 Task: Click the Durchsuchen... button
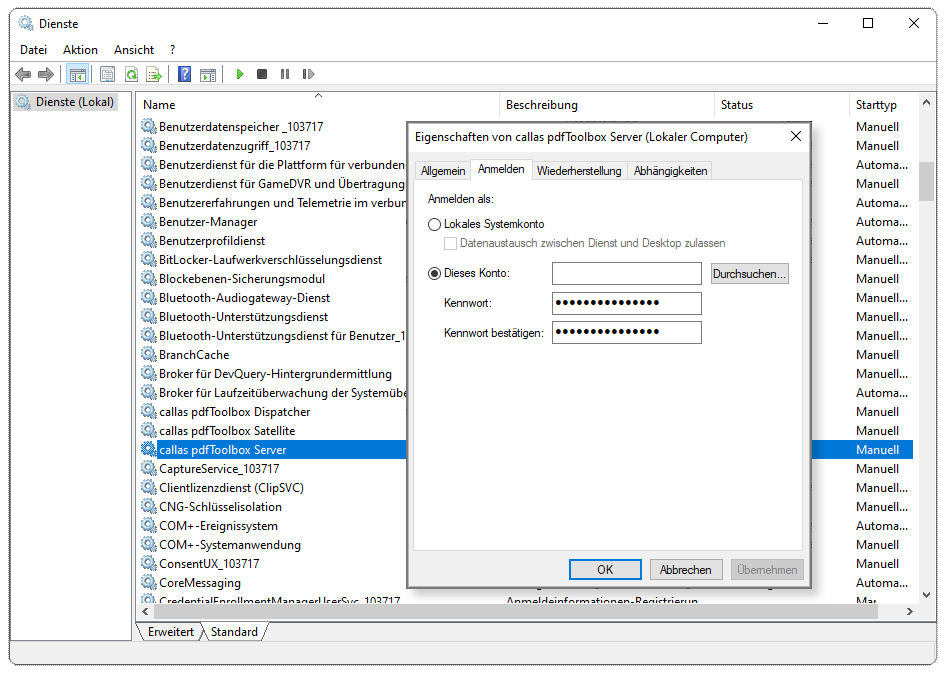[750, 273]
